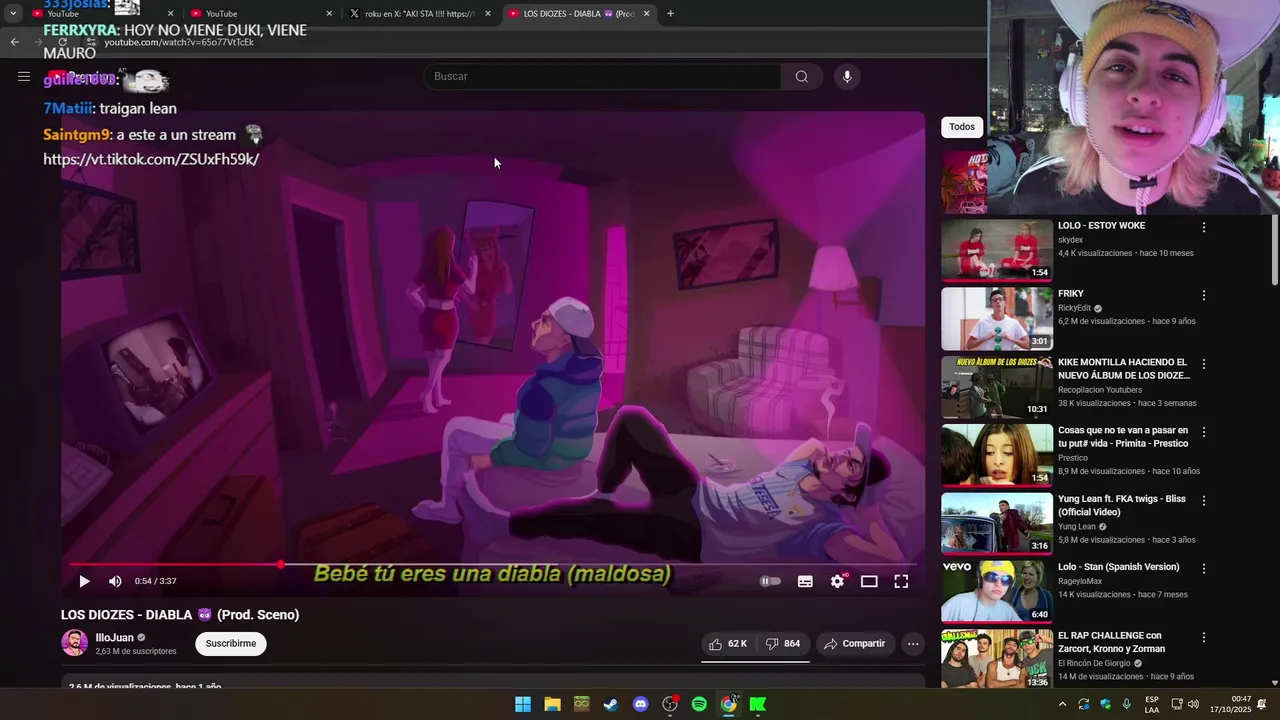Open the YouTube hamburger guide menu

point(24,76)
